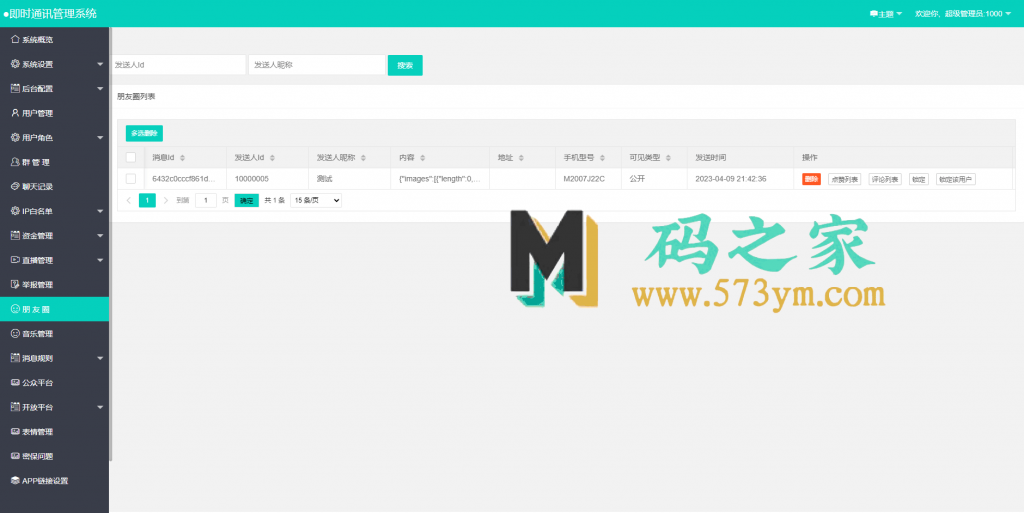Focus the 发送人昵称 search field
This screenshot has height=513, width=1024.
pos(317,65)
